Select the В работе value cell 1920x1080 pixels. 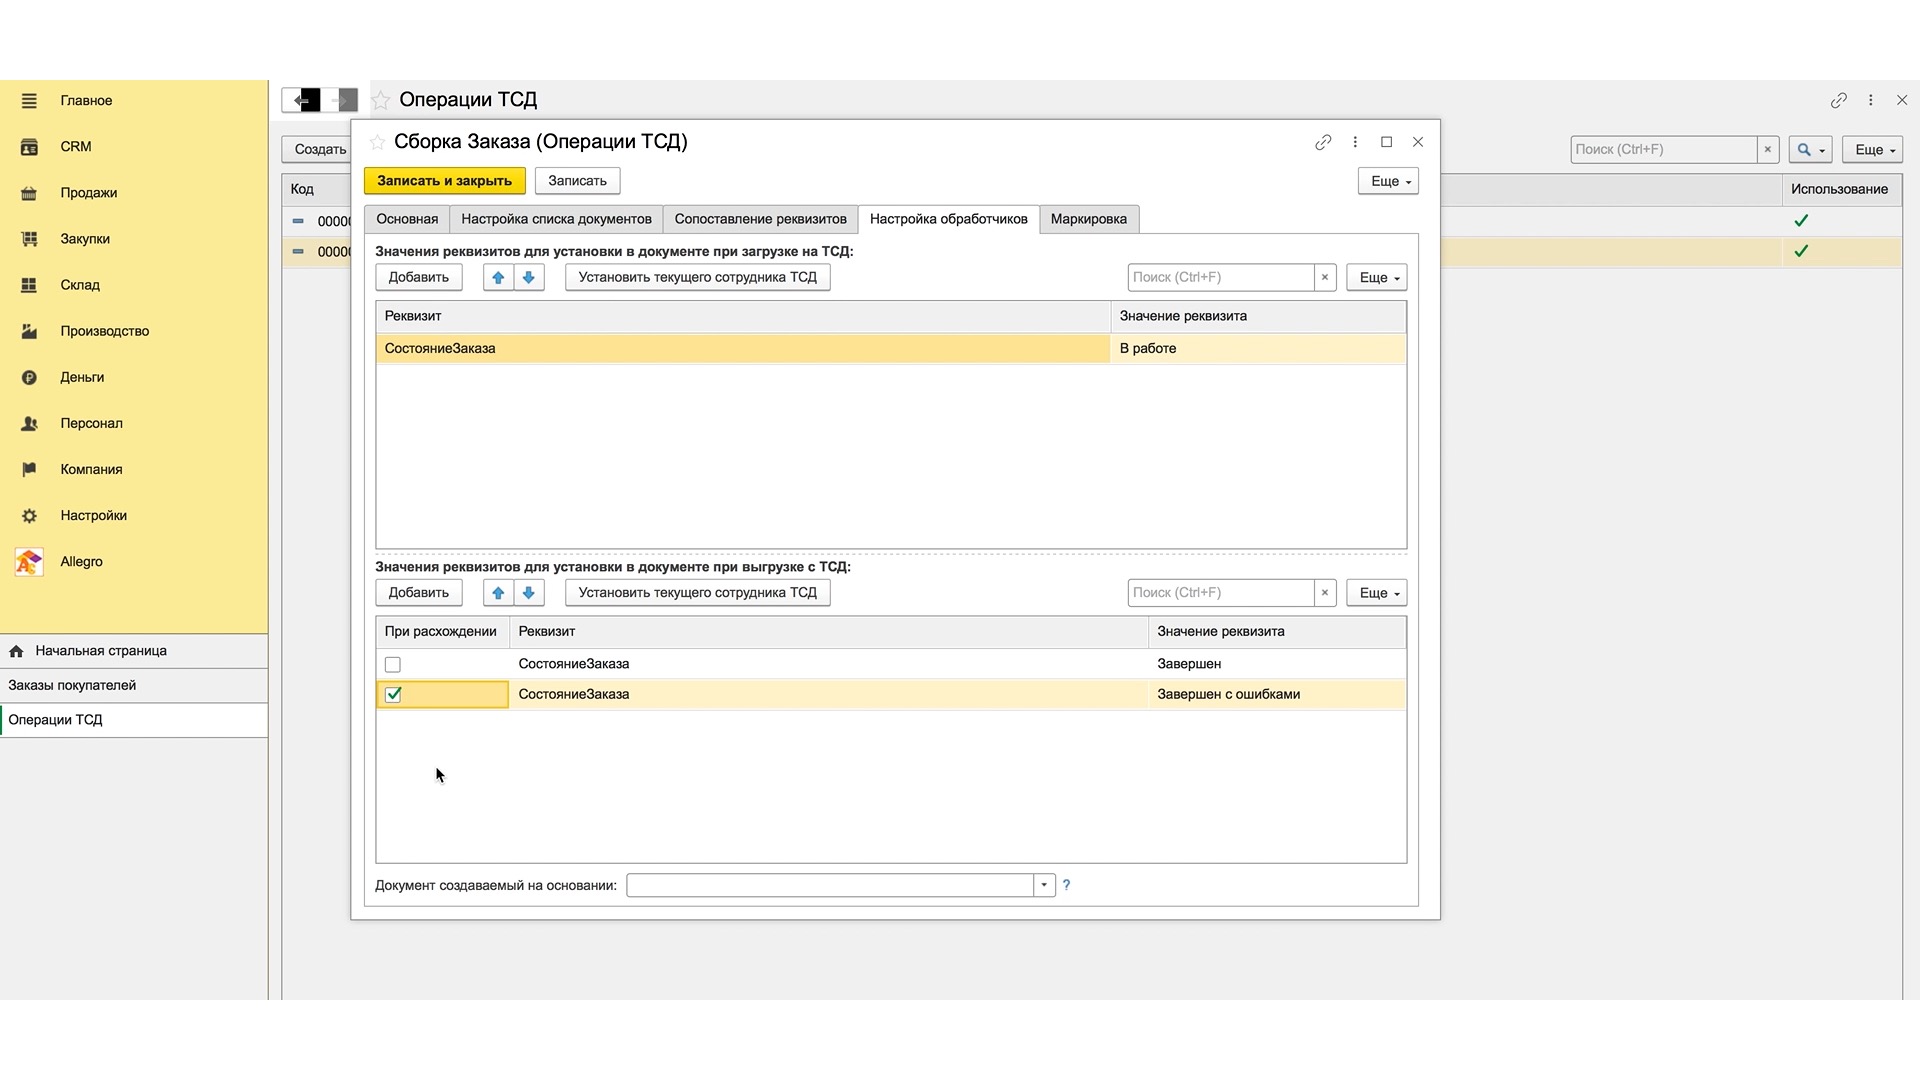(x=1258, y=348)
